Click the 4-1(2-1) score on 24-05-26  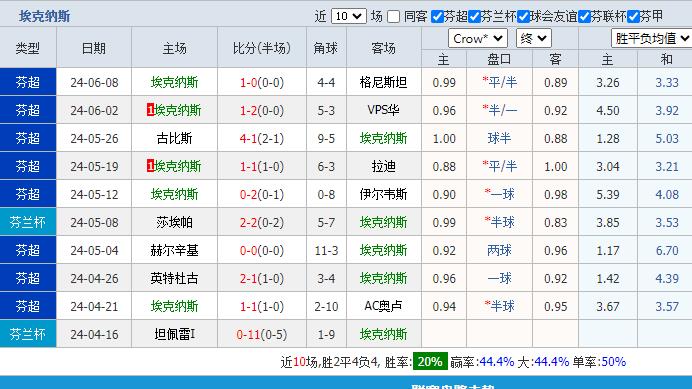point(262,139)
